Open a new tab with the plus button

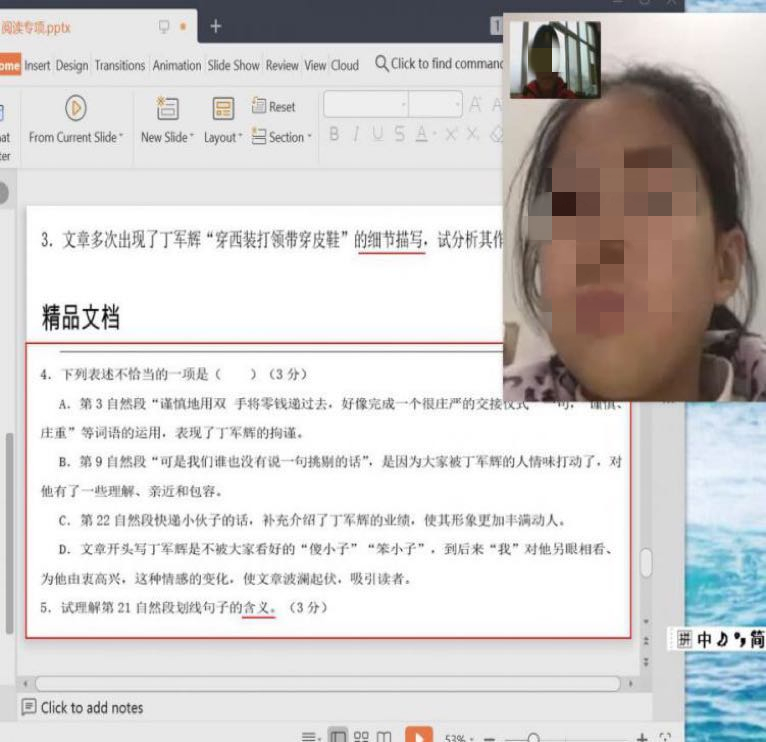click(216, 26)
